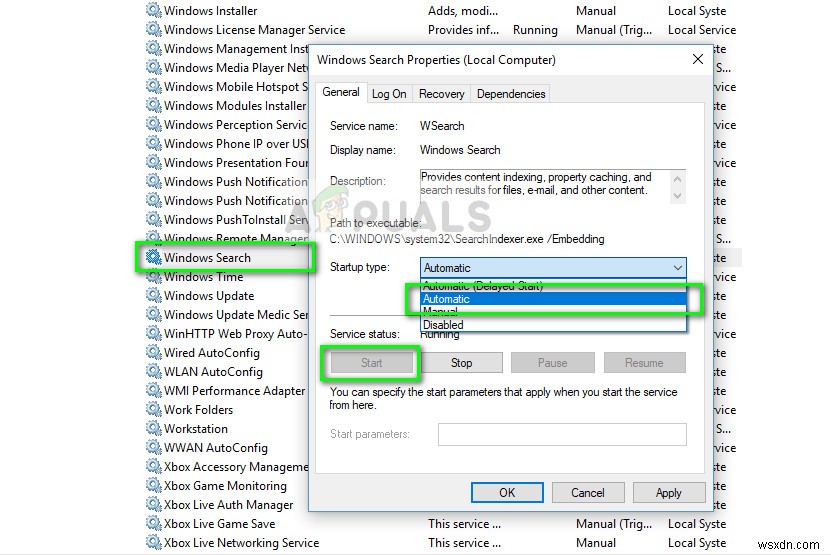The width and height of the screenshot is (831, 555).
Task: Choose Automatic (Delayed Start) from the startup list
Action: click(x=553, y=286)
